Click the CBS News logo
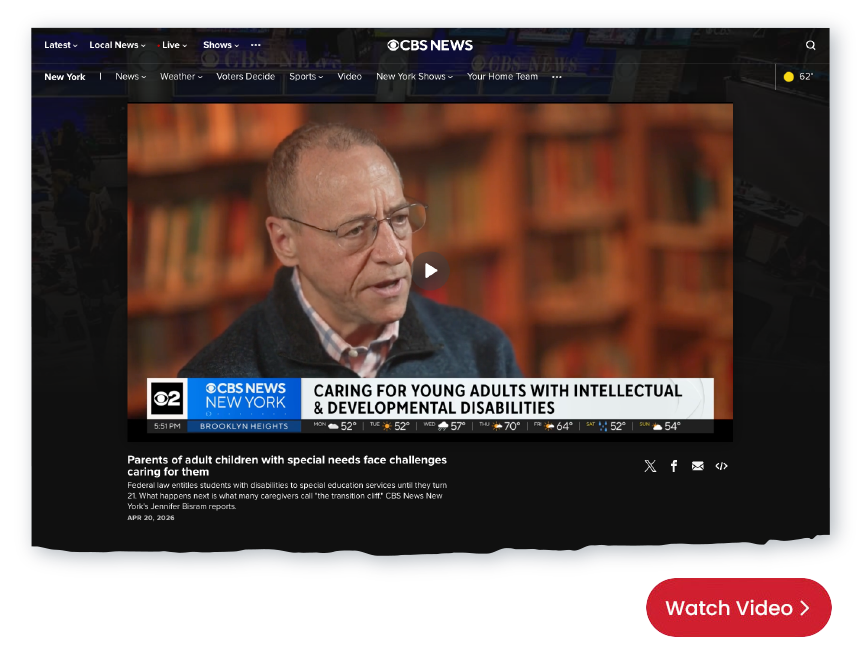This screenshot has height=672, width=865. [430, 45]
